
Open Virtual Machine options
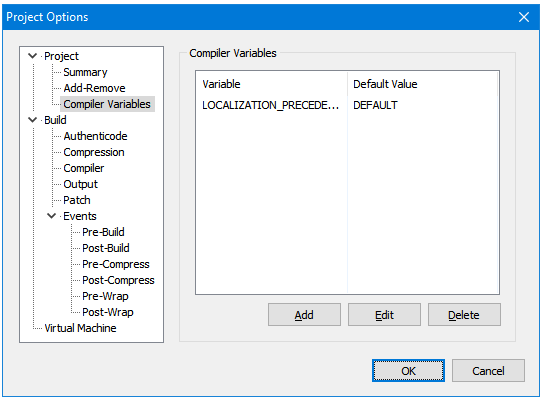coord(80,328)
